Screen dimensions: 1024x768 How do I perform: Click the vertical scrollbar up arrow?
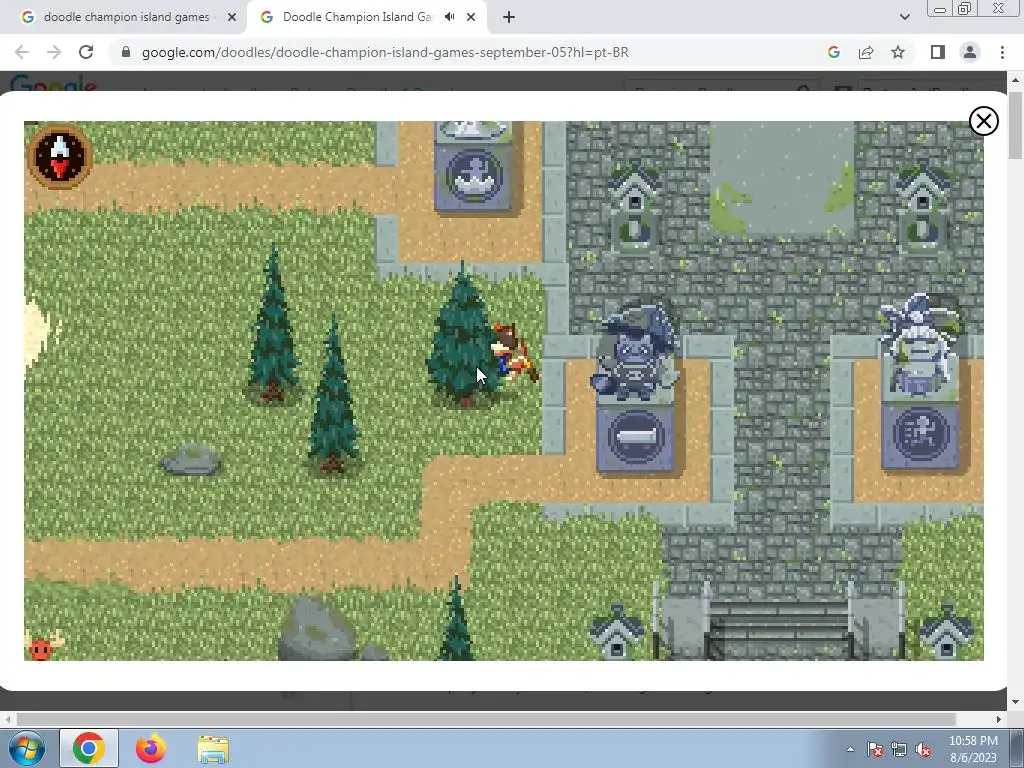point(1015,80)
